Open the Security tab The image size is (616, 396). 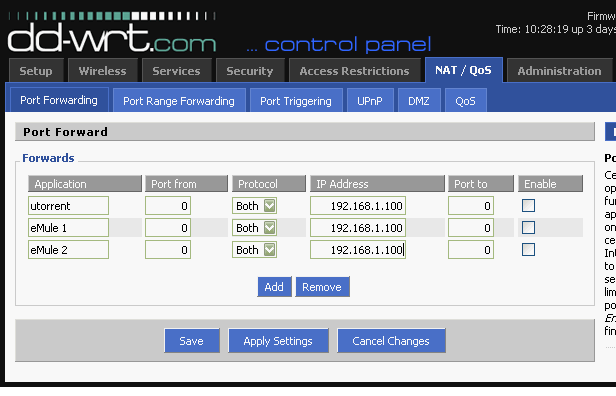pyautogui.click(x=250, y=71)
